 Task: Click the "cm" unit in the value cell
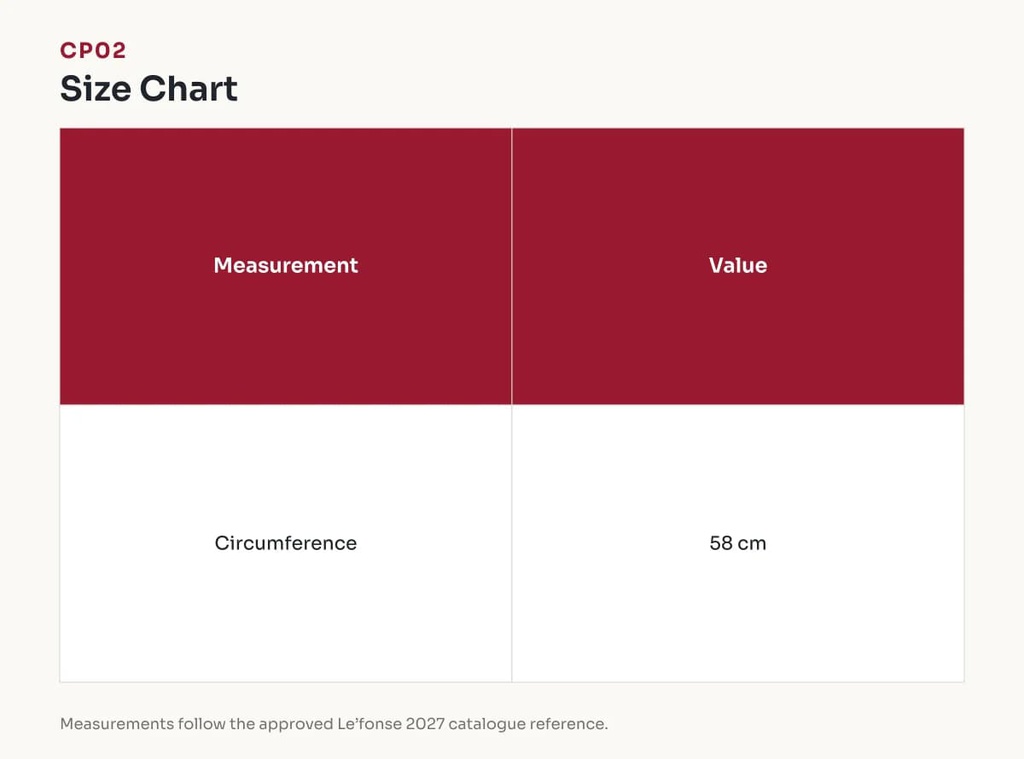tap(752, 543)
